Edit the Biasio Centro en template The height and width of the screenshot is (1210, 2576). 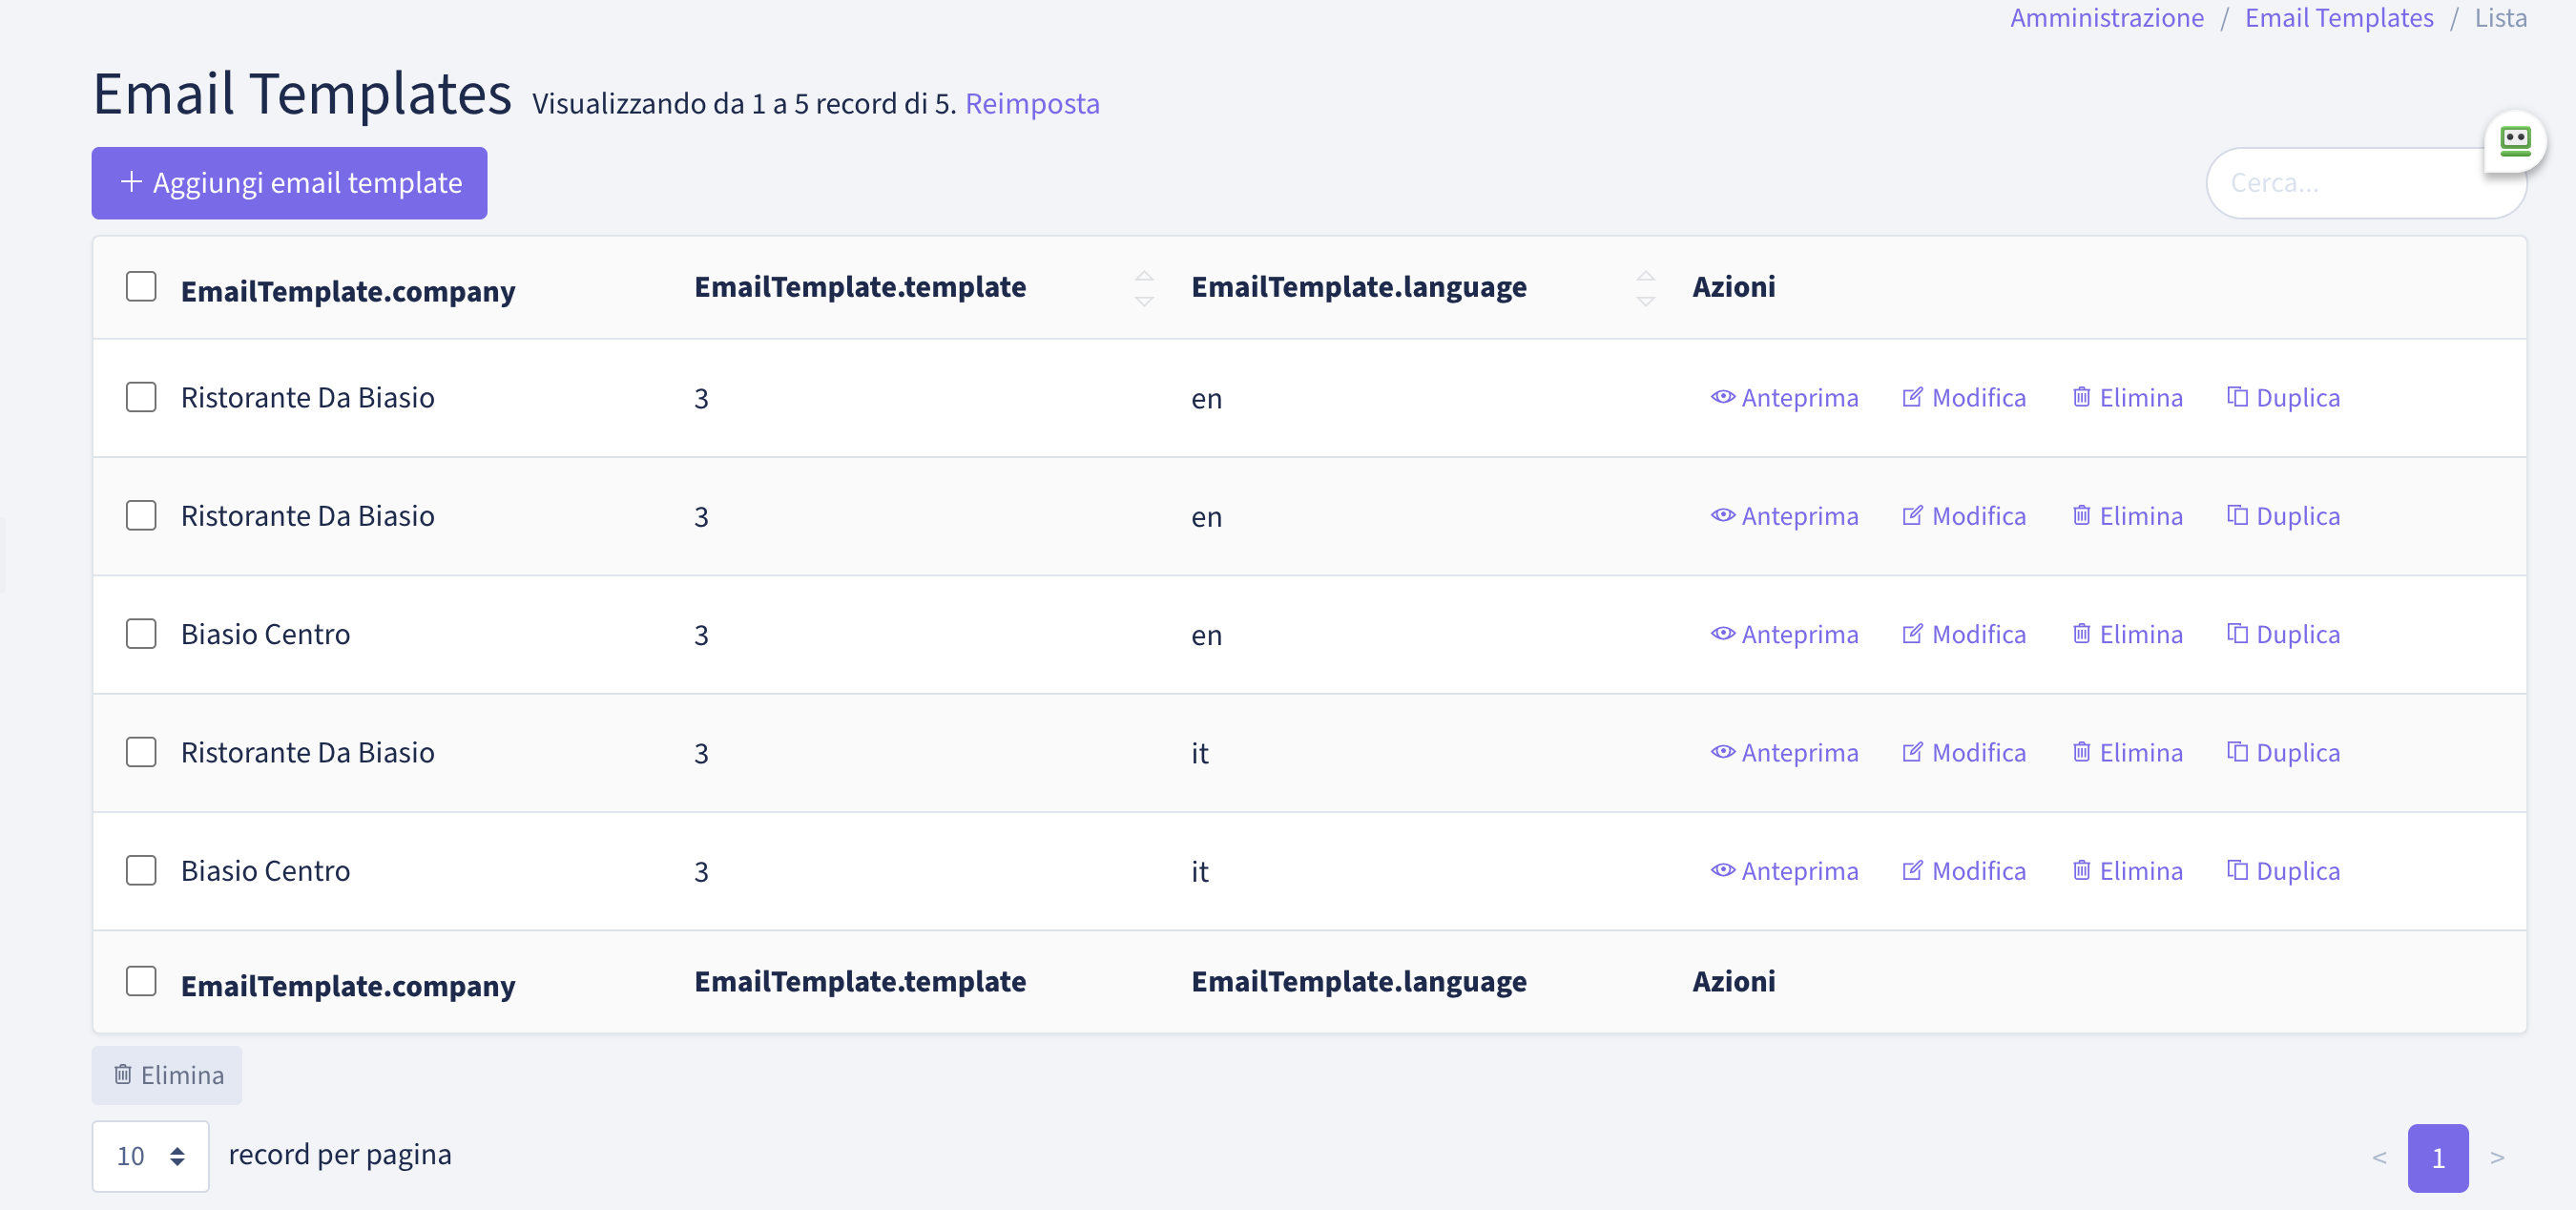pos(1964,634)
